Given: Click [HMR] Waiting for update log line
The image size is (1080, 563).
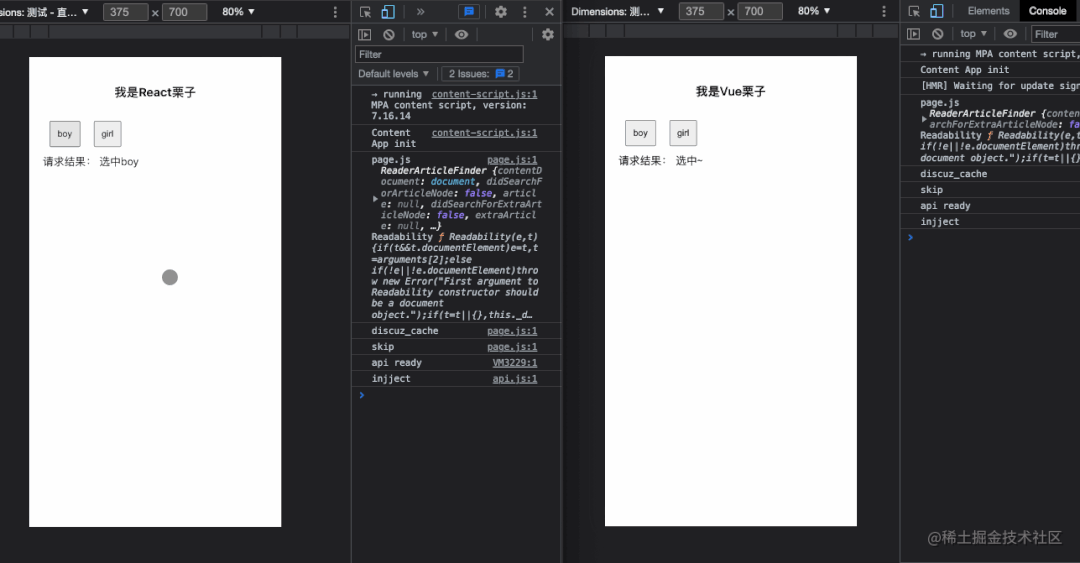Looking at the screenshot, I should tap(1000, 85).
